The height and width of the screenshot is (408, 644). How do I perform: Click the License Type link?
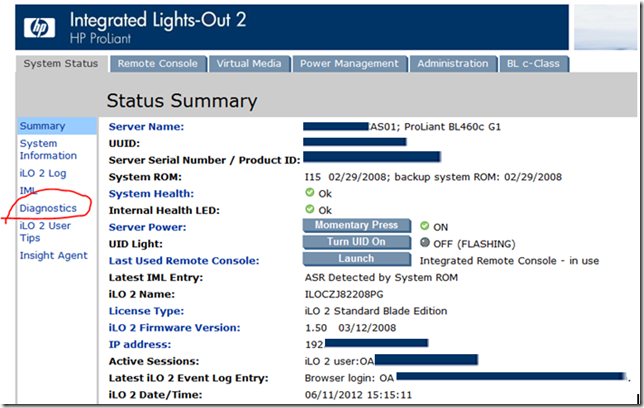pyautogui.click(x=146, y=311)
